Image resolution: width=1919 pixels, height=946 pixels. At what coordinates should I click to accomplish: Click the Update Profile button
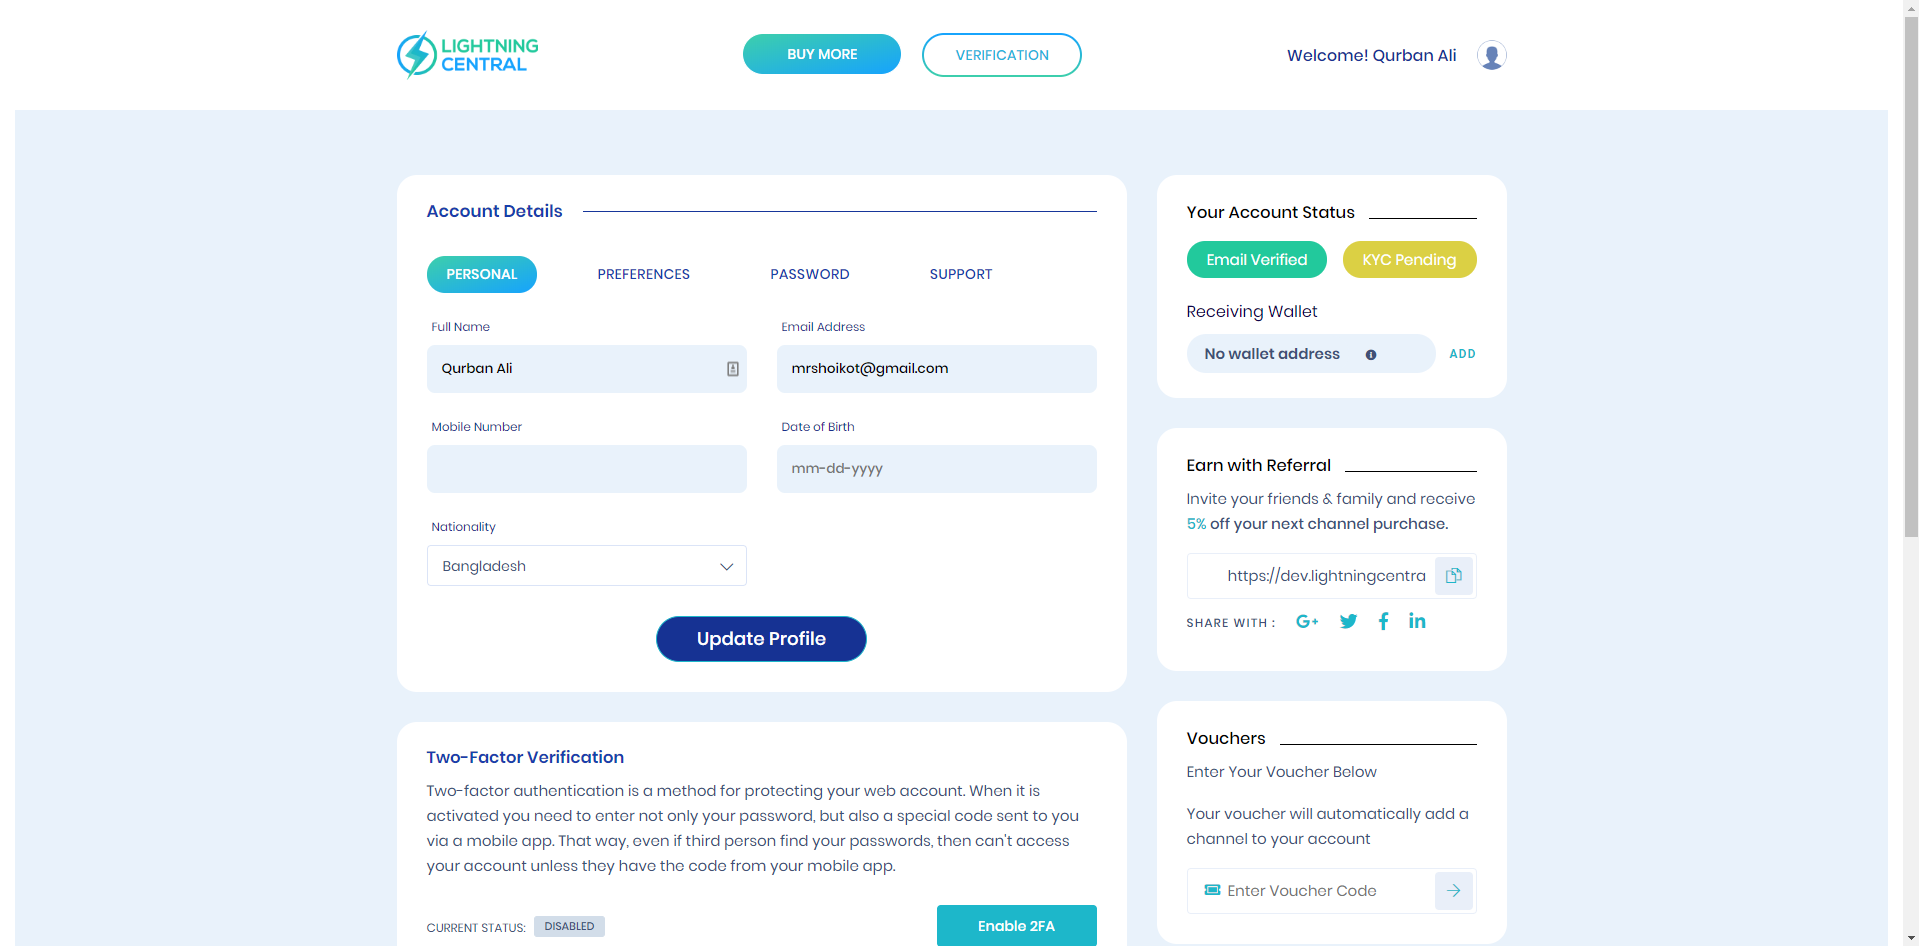tap(761, 639)
